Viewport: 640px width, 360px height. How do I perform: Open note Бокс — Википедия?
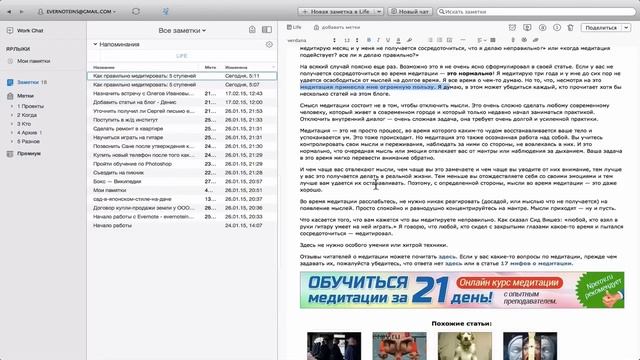pos(182,182)
